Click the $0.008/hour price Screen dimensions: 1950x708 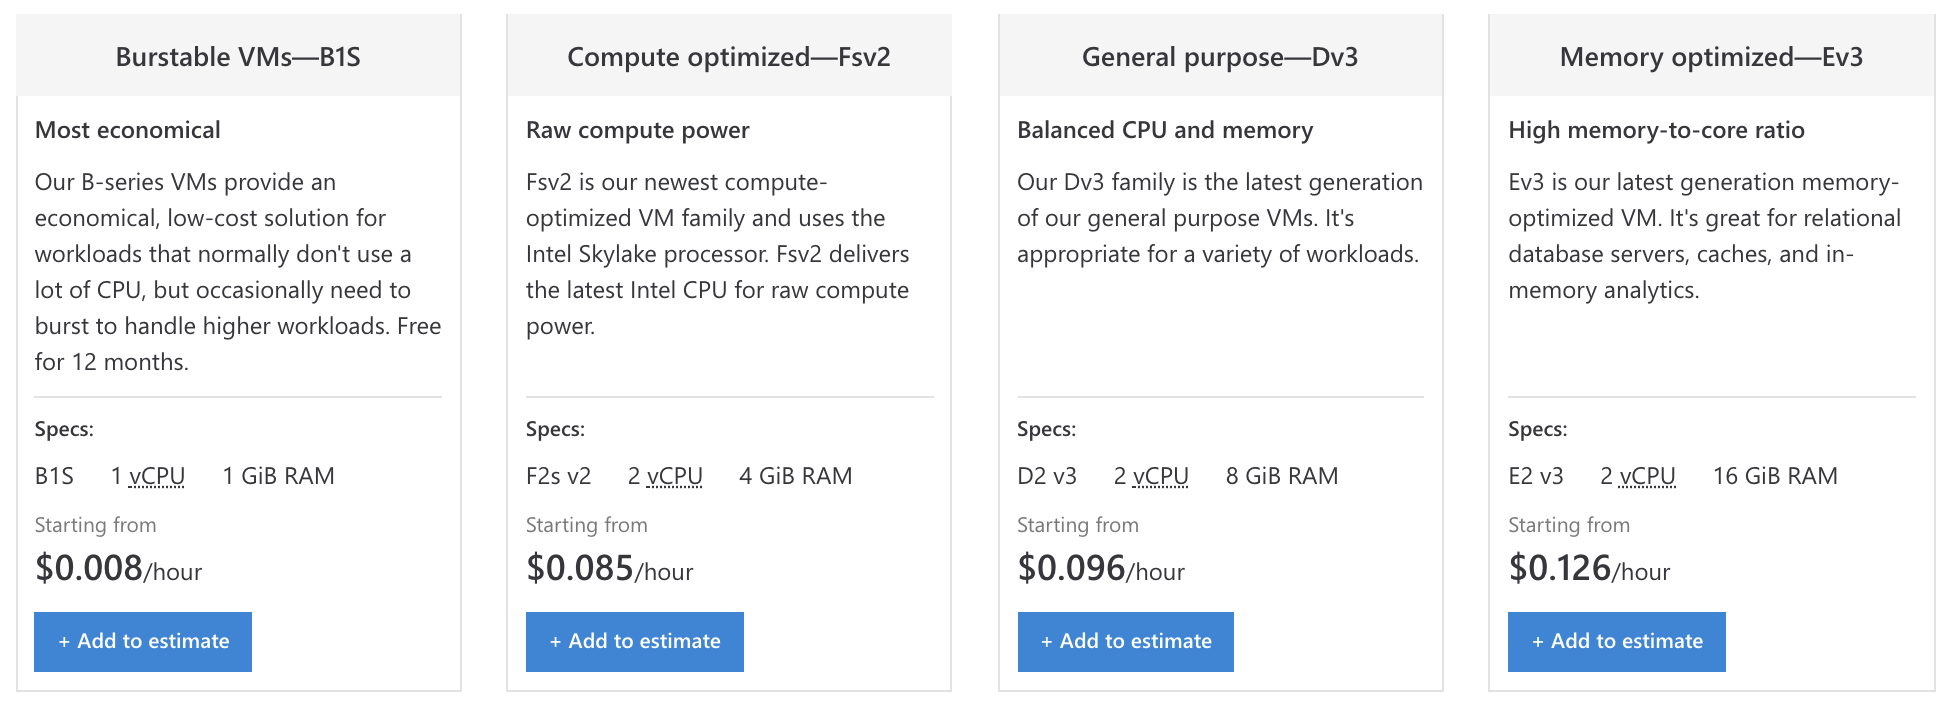point(118,569)
